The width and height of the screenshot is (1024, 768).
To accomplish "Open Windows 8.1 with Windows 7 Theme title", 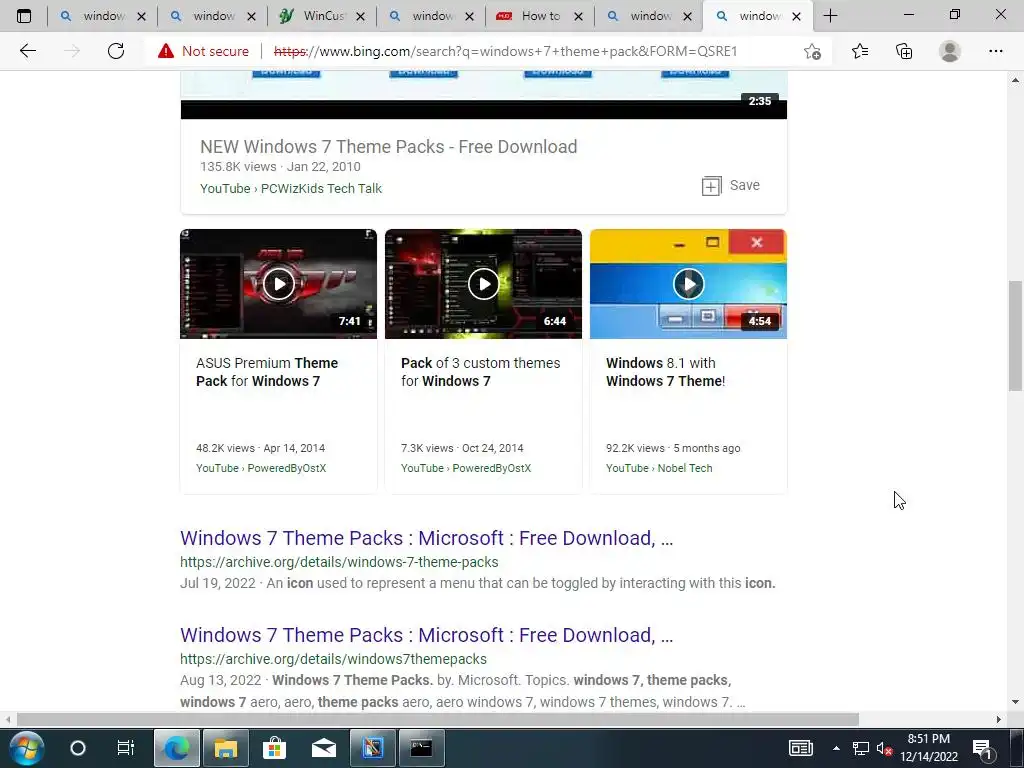I will (665, 372).
